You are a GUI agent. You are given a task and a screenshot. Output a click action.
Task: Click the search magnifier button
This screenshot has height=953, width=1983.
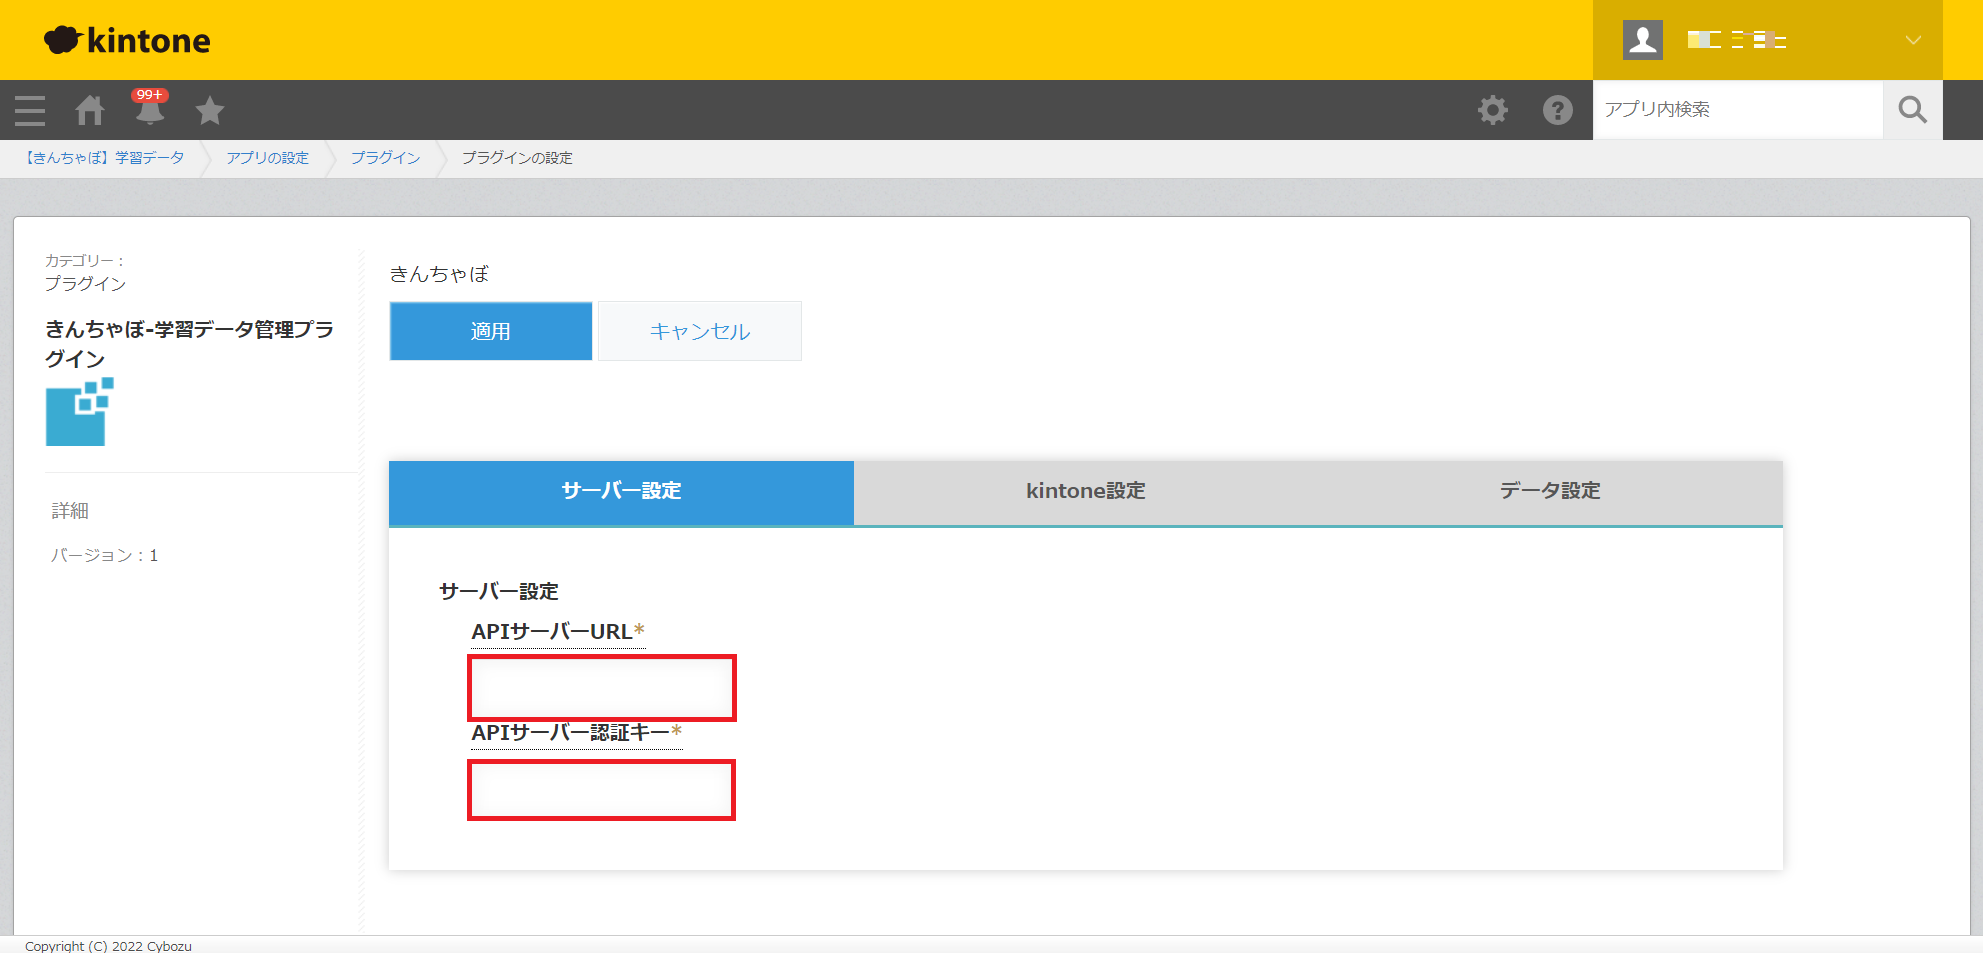1912,110
